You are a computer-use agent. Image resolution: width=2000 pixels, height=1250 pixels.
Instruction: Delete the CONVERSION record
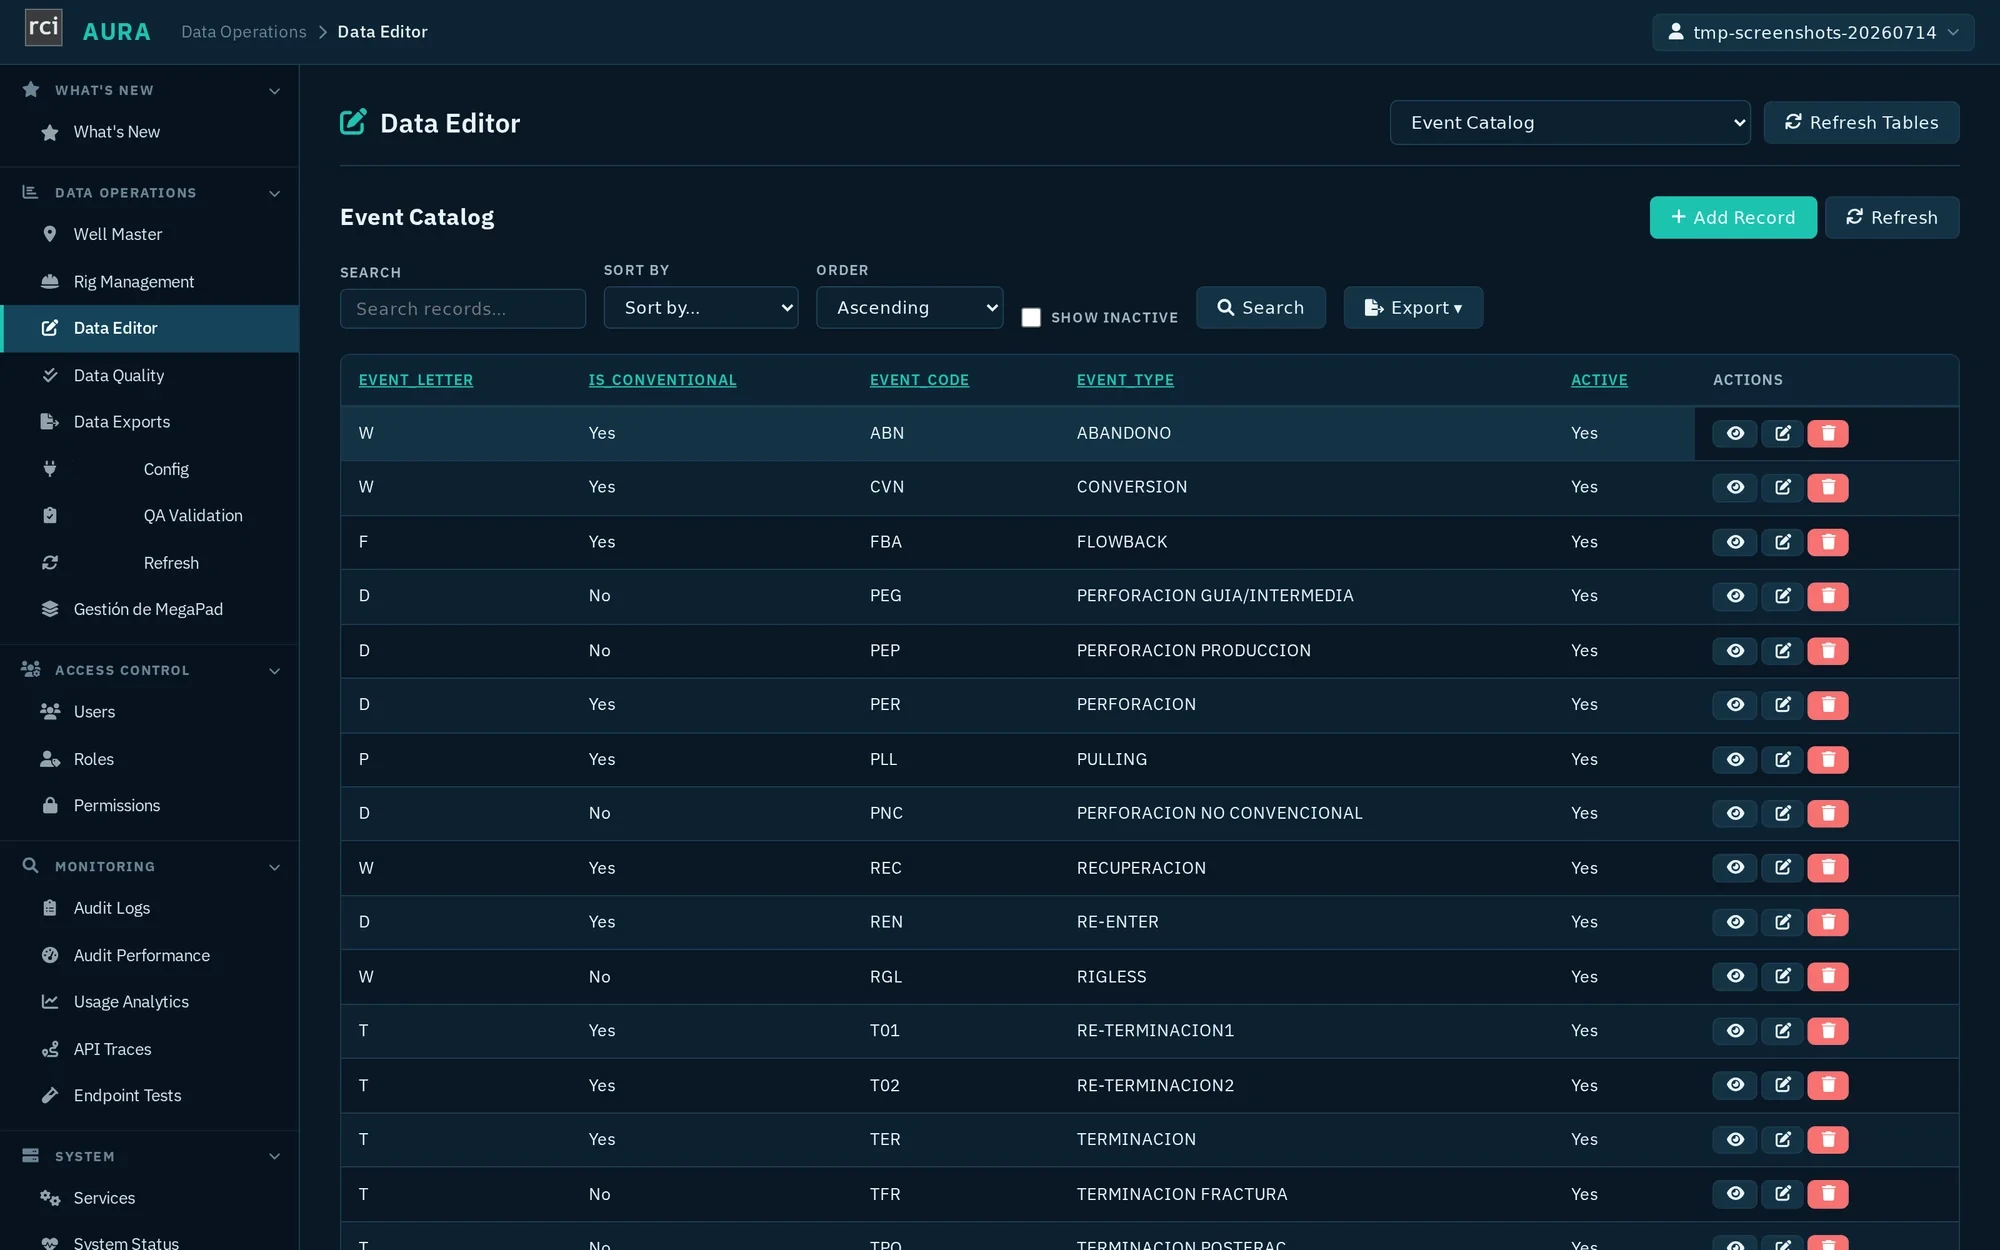click(1828, 487)
